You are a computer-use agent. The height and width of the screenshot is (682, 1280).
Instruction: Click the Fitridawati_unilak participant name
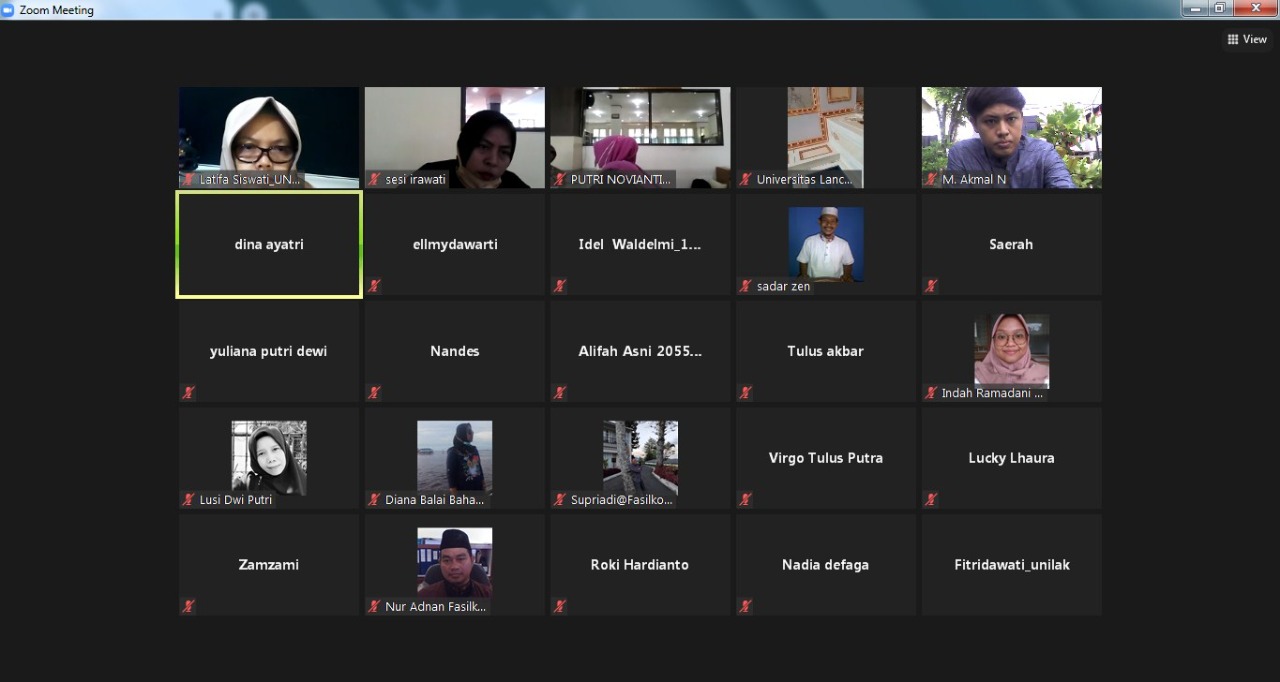pyautogui.click(x=1012, y=565)
